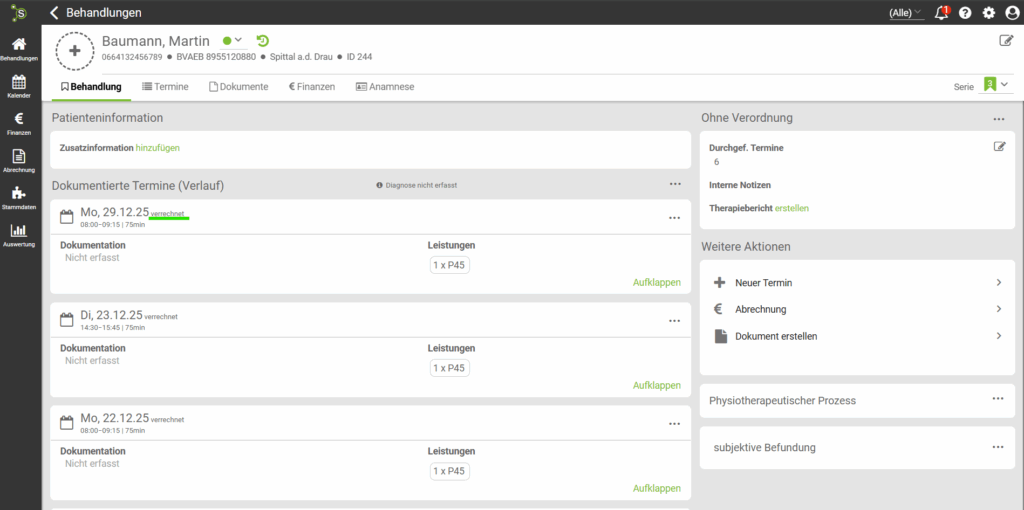Open Abrechnung in the left sidebar
The height and width of the screenshot is (510, 1024).
[x=19, y=160]
